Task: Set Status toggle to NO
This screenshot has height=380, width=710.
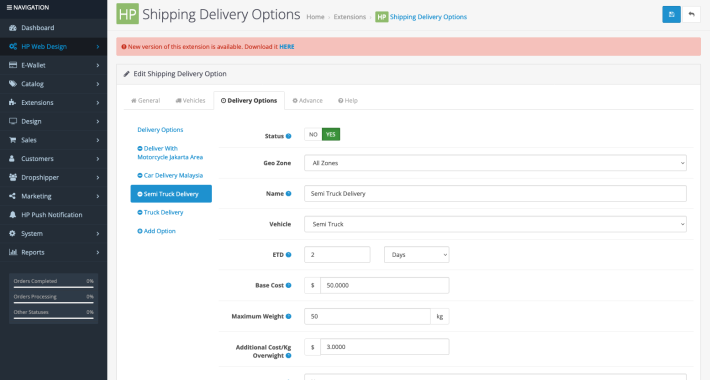Action: (x=313, y=135)
